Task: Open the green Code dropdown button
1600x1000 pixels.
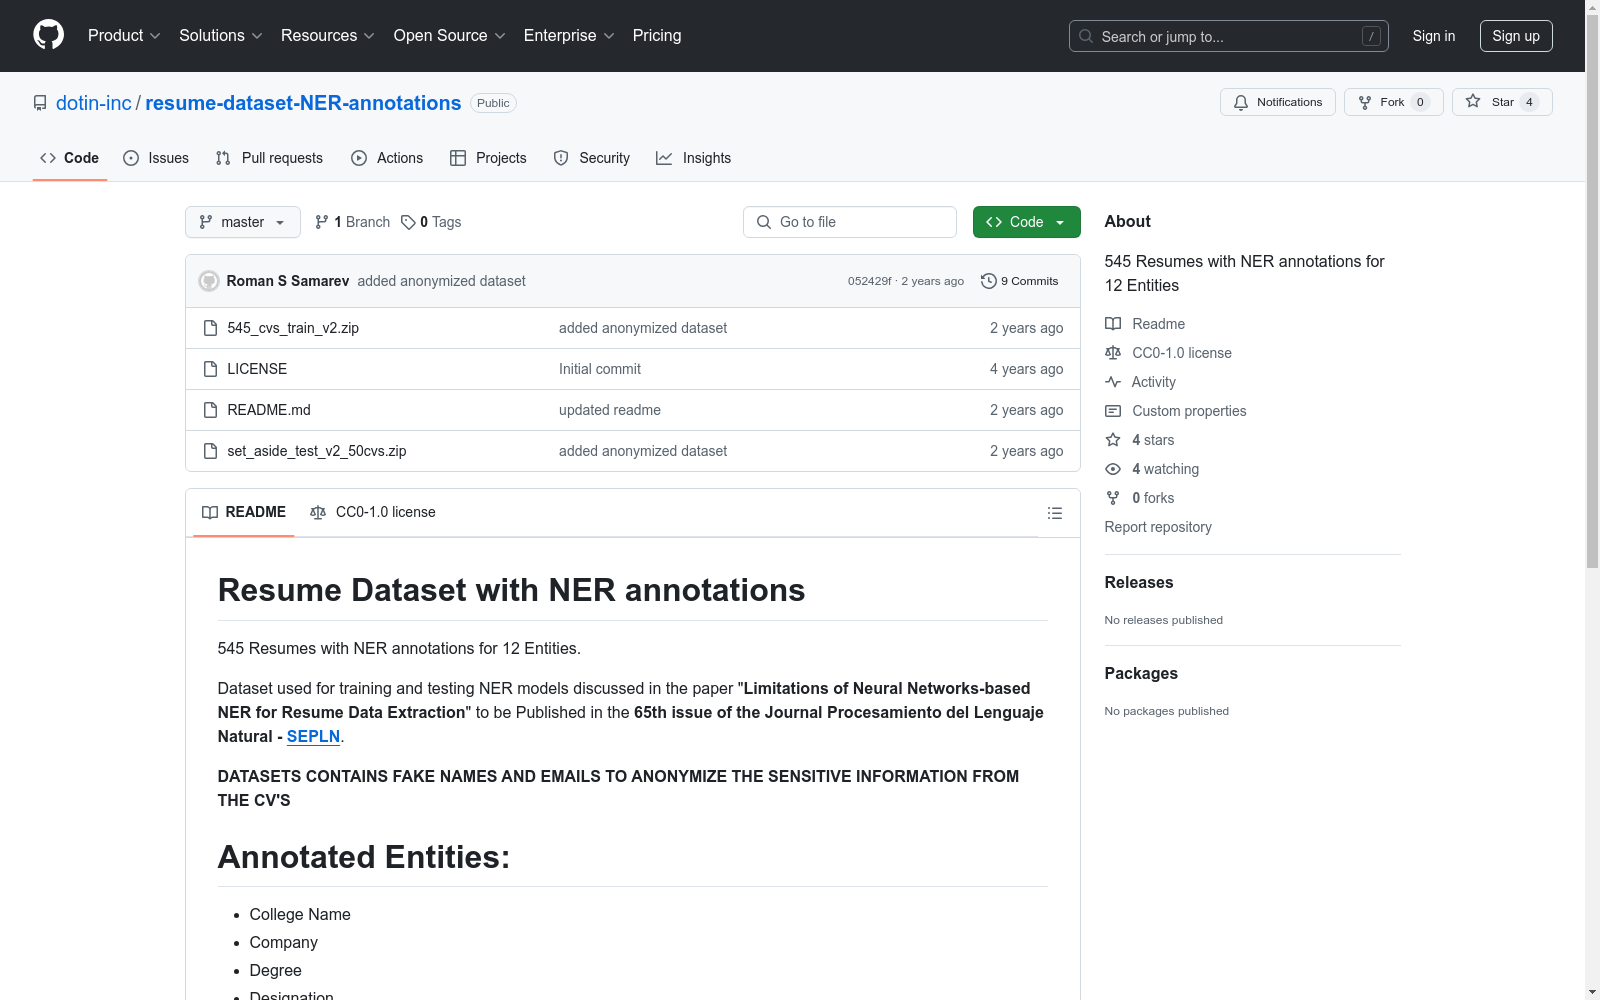Action: (x=1026, y=222)
